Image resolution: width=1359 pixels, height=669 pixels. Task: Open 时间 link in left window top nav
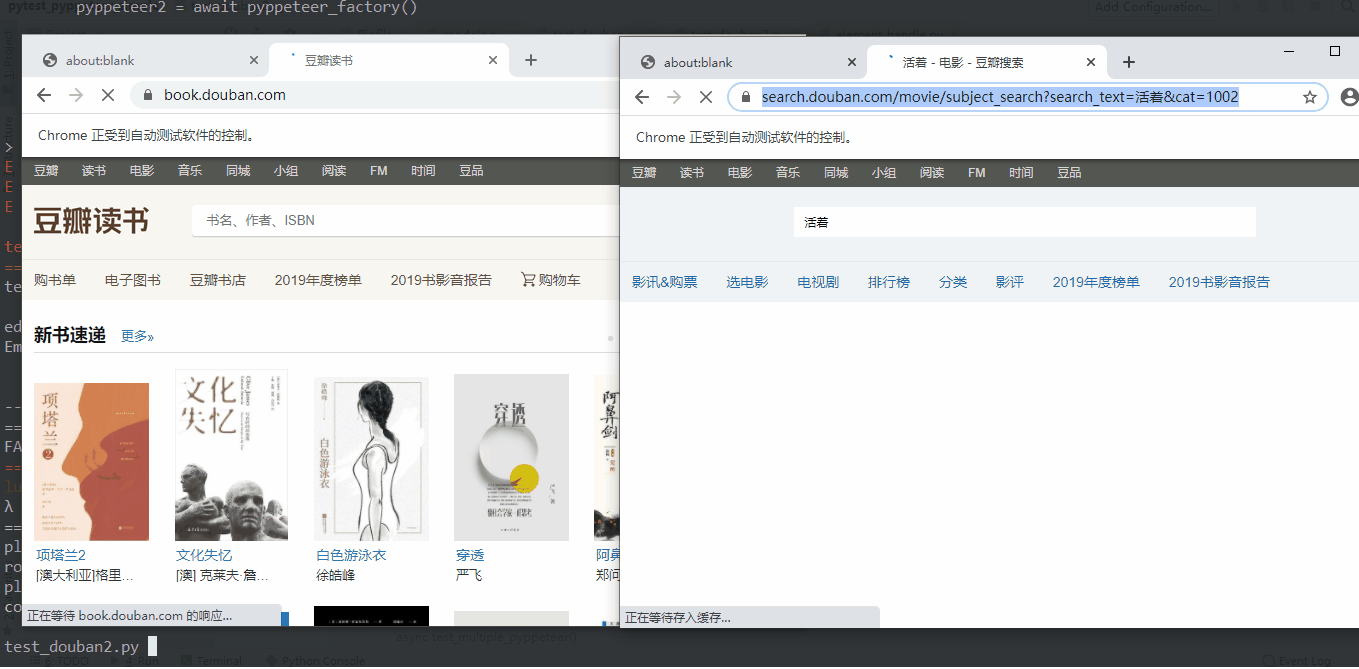[x=423, y=171]
